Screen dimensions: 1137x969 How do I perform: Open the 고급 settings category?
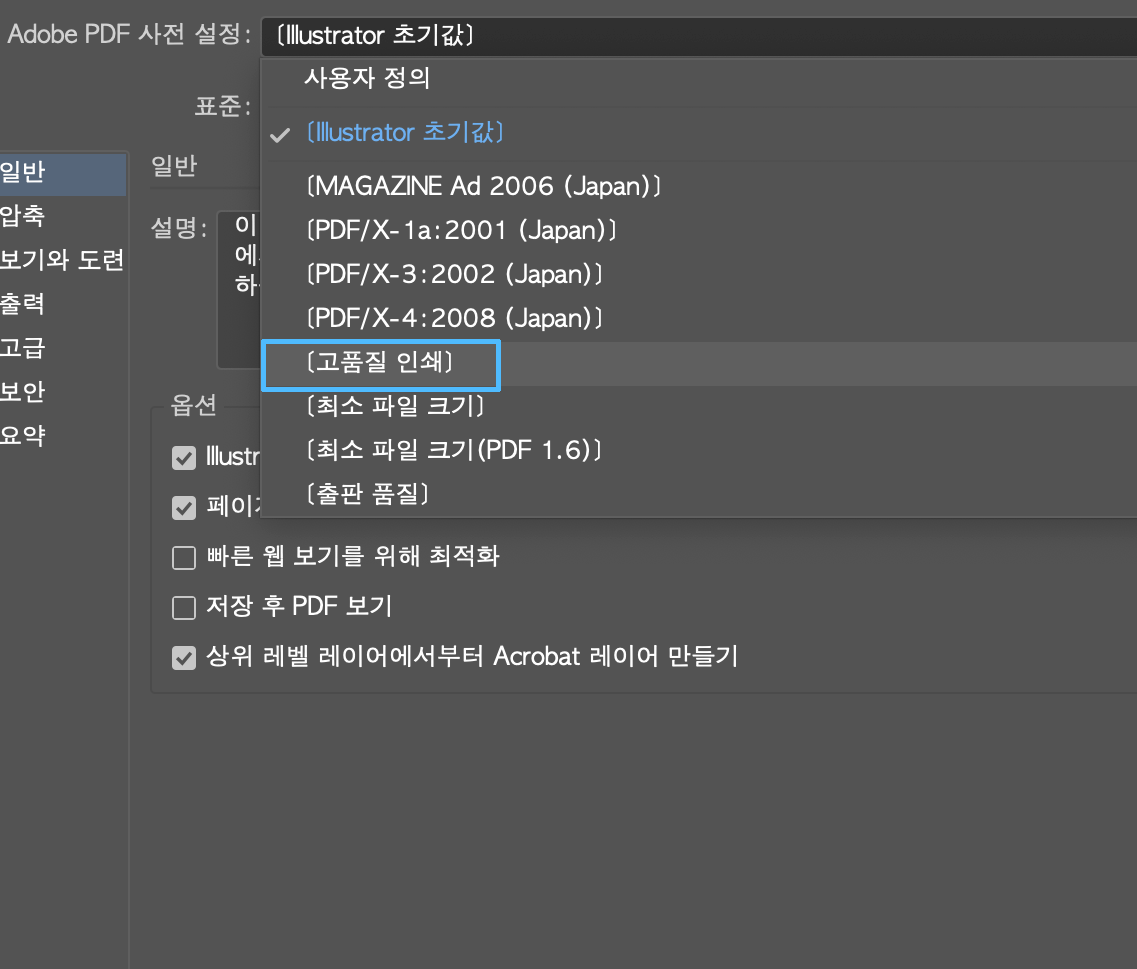63,348
